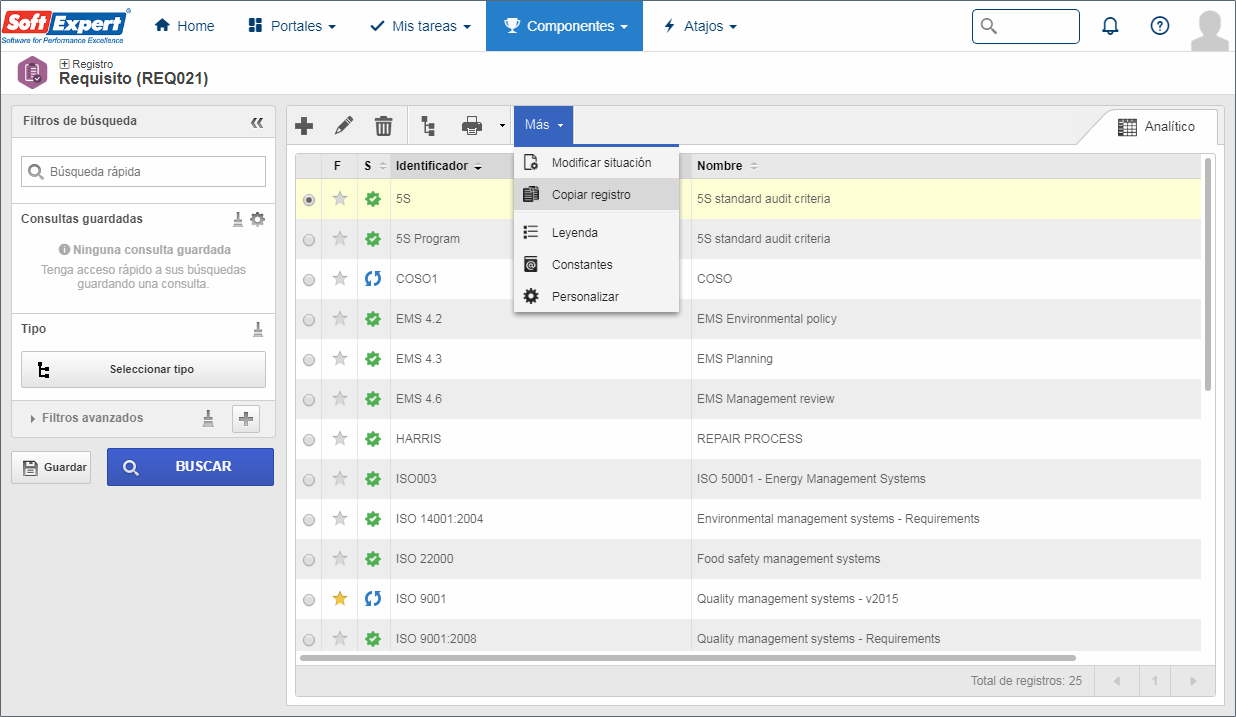Click the trash delete icon

tap(384, 126)
